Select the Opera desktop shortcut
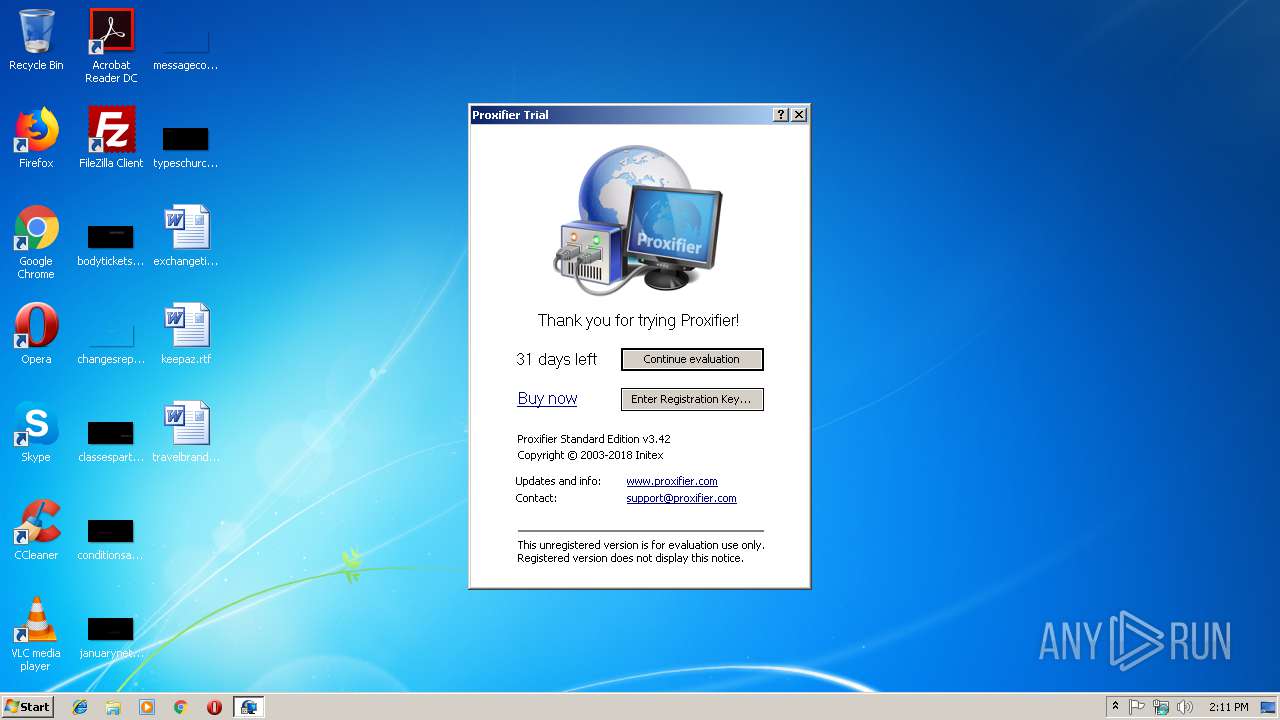Screen dimensions: 1280x720 coord(36,334)
